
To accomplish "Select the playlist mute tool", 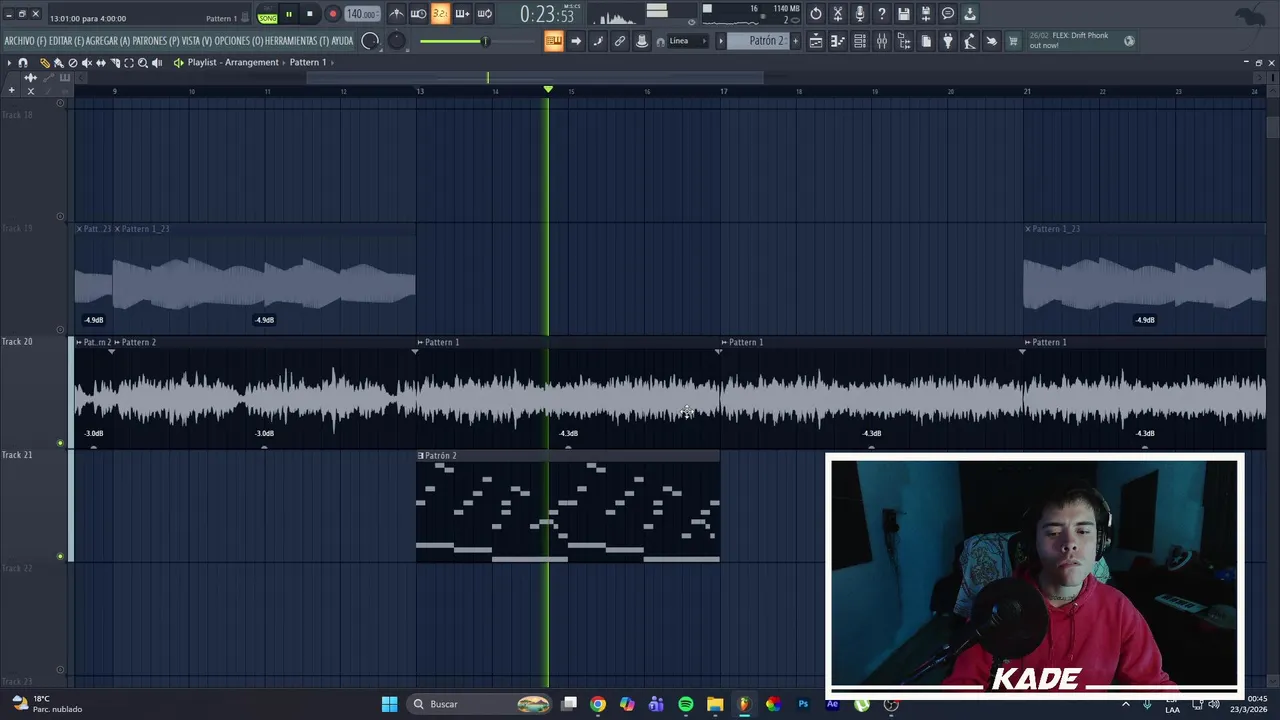I will [87, 62].
